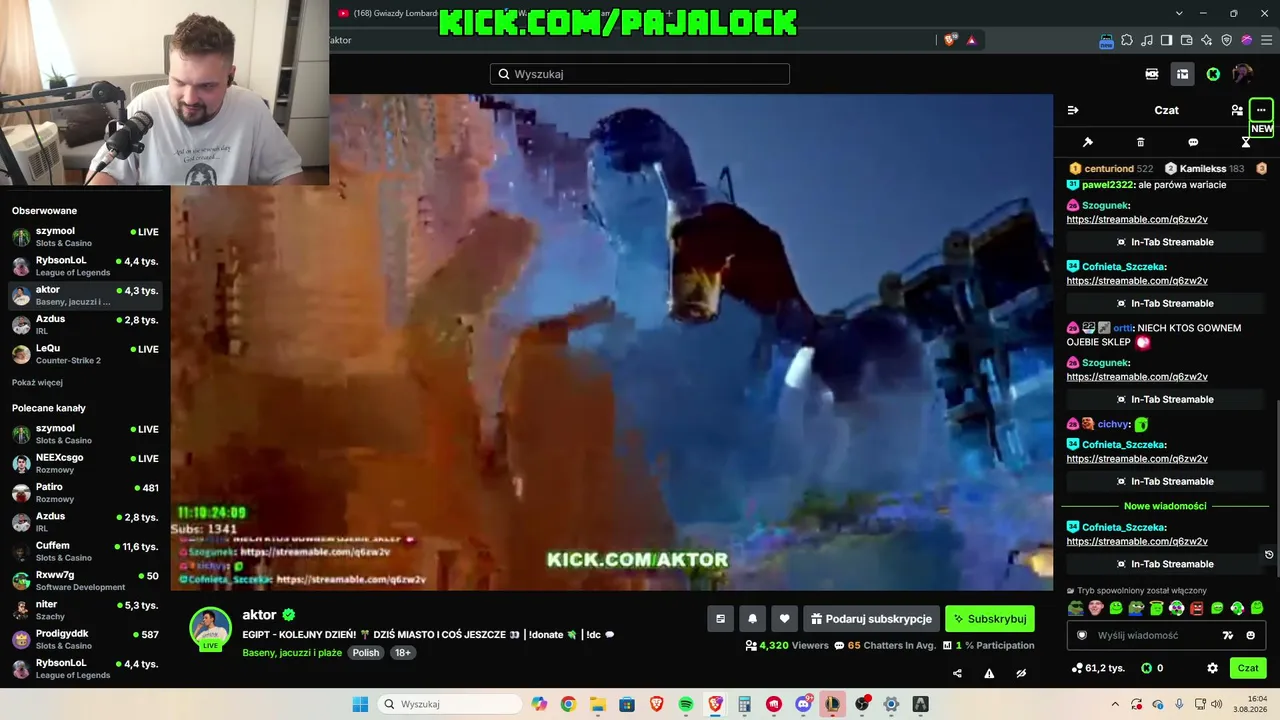This screenshot has width=1280, height=720.
Task: Open chat settings gear icon
Action: (1212, 668)
